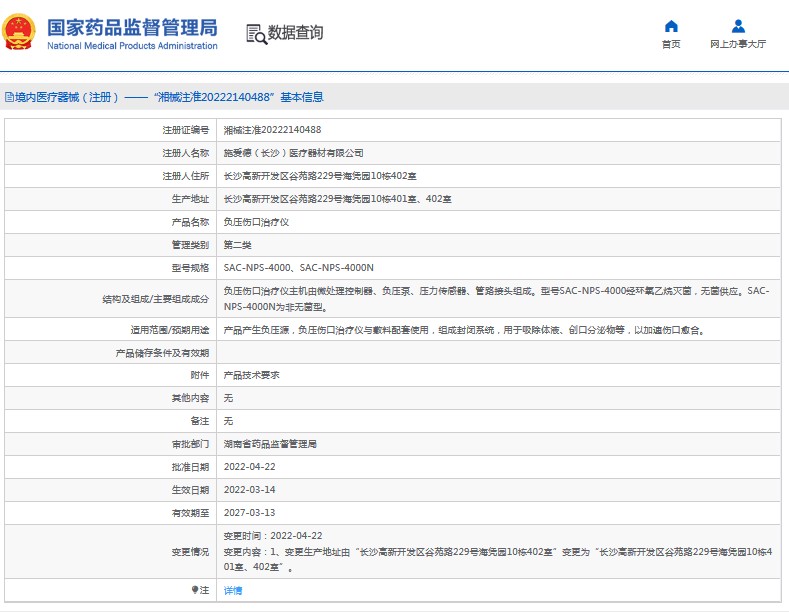Click the 首页 label
The width and height of the screenshot is (789, 612).
(671, 44)
